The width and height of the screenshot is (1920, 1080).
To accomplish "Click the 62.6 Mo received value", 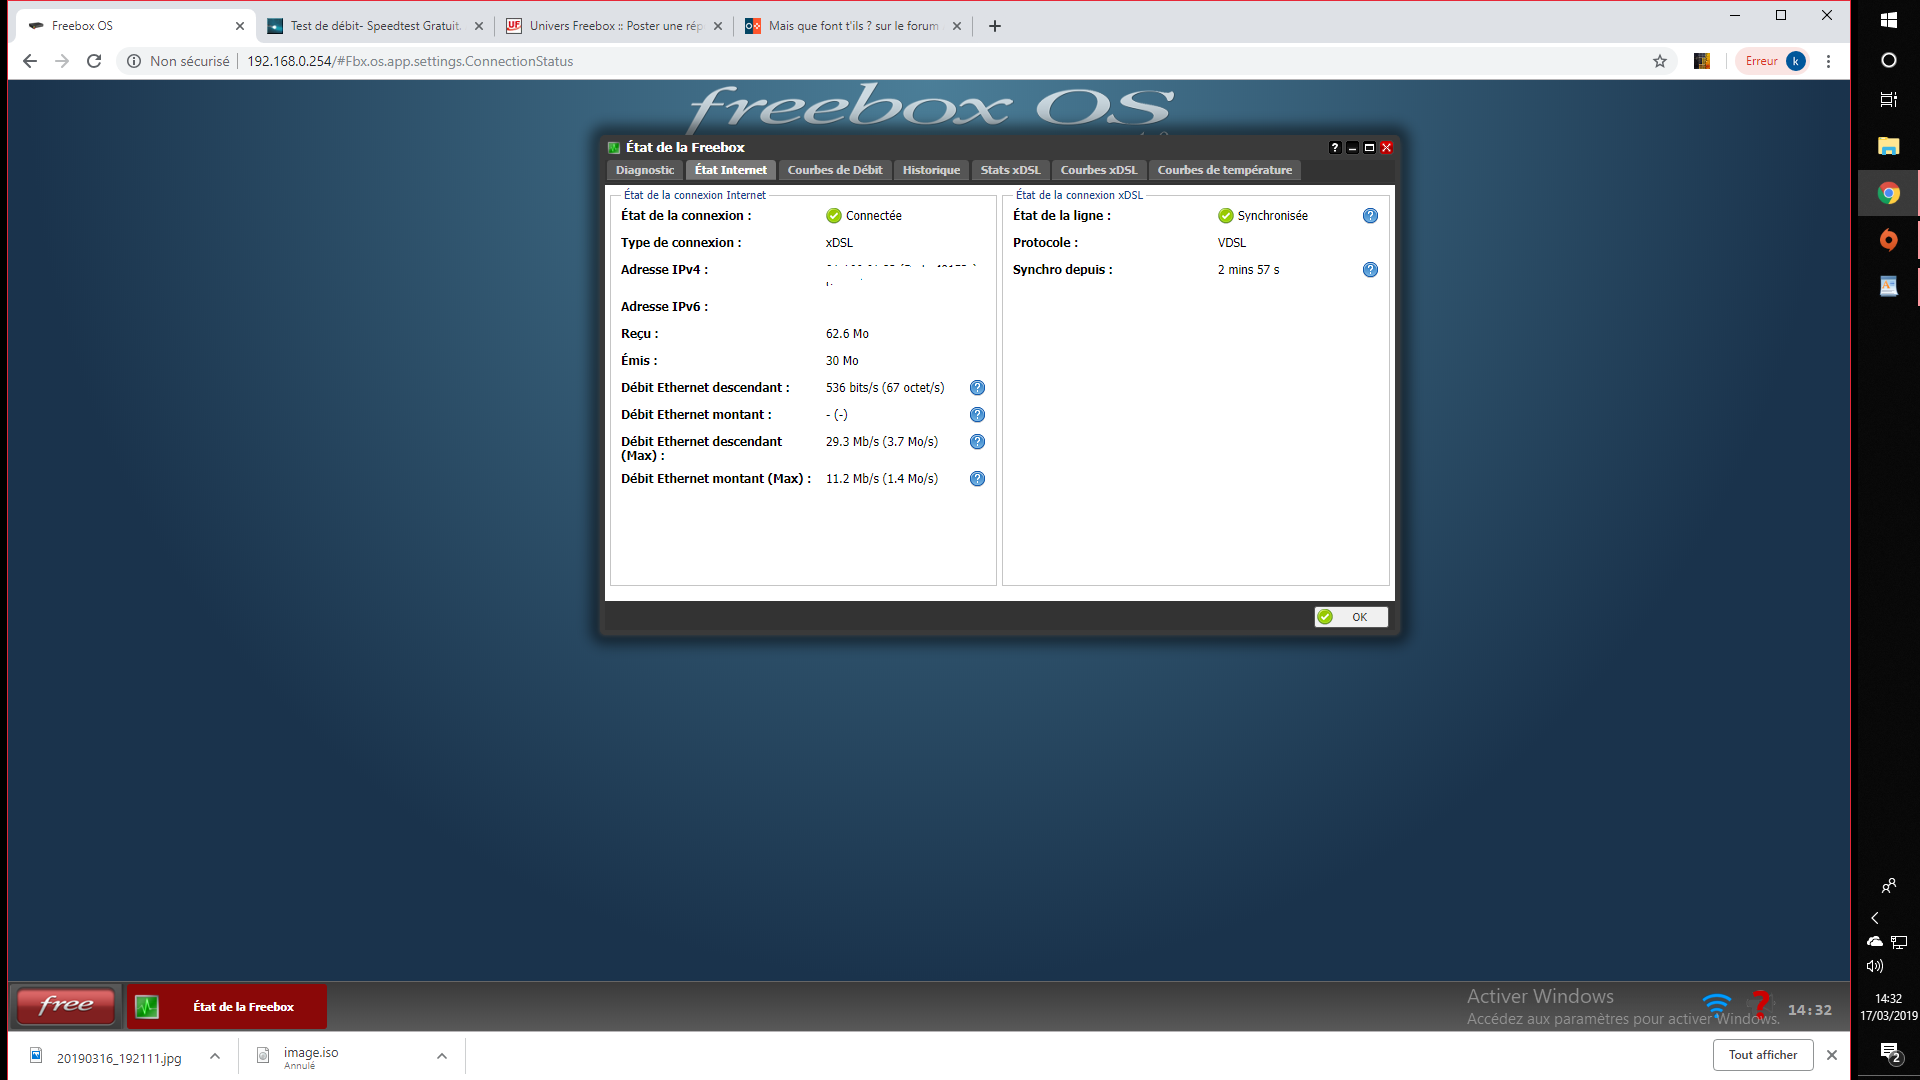I will click(847, 334).
